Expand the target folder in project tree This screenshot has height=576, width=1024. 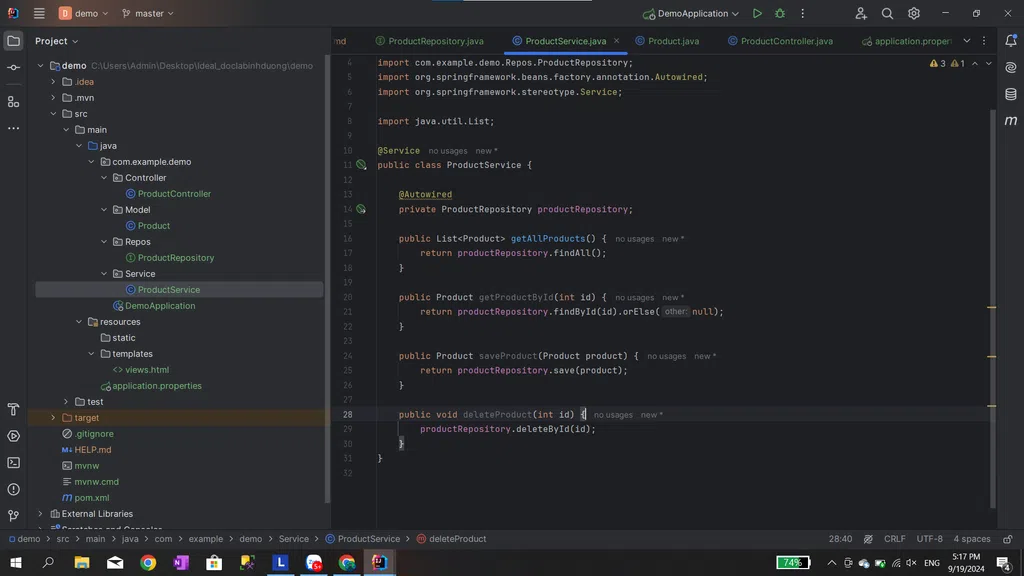[x=53, y=418]
